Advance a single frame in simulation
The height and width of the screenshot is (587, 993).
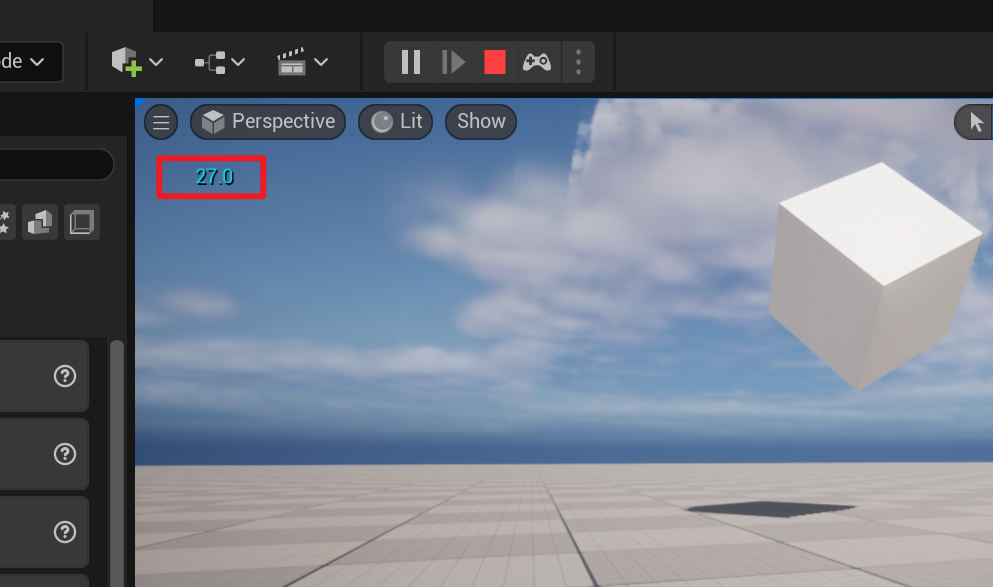[453, 62]
